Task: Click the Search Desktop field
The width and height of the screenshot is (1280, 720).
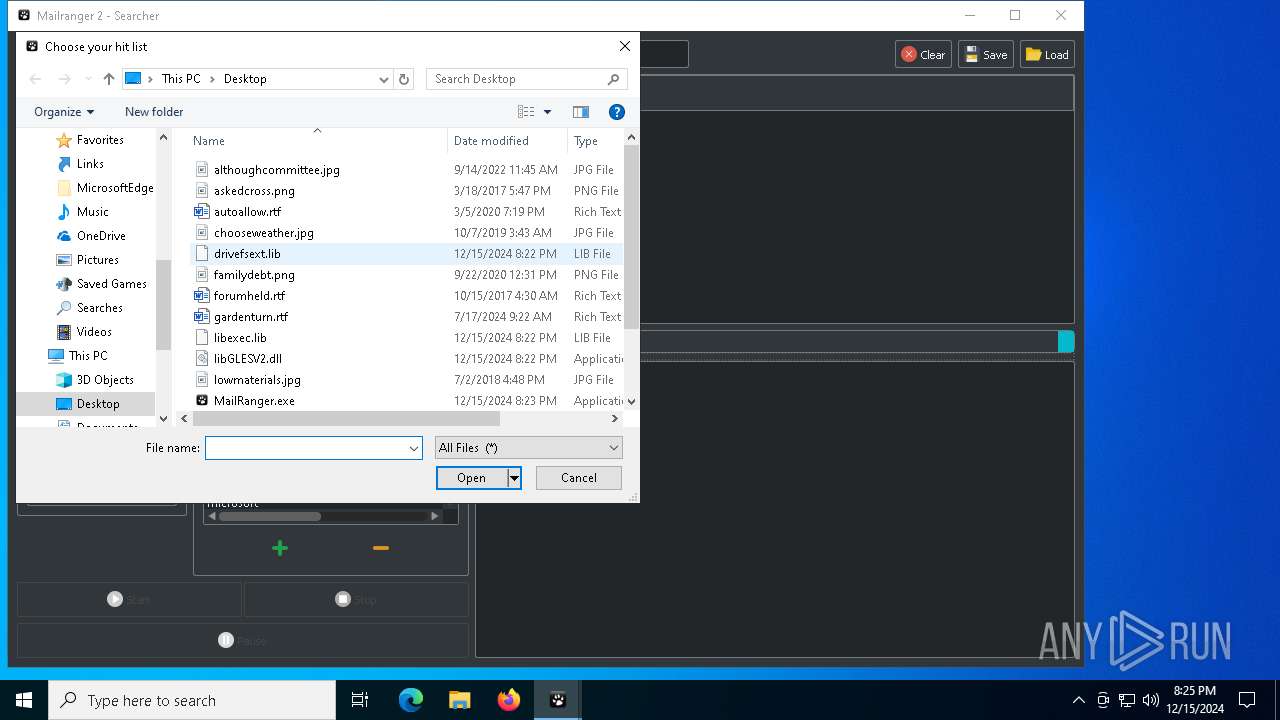Action: click(x=528, y=79)
